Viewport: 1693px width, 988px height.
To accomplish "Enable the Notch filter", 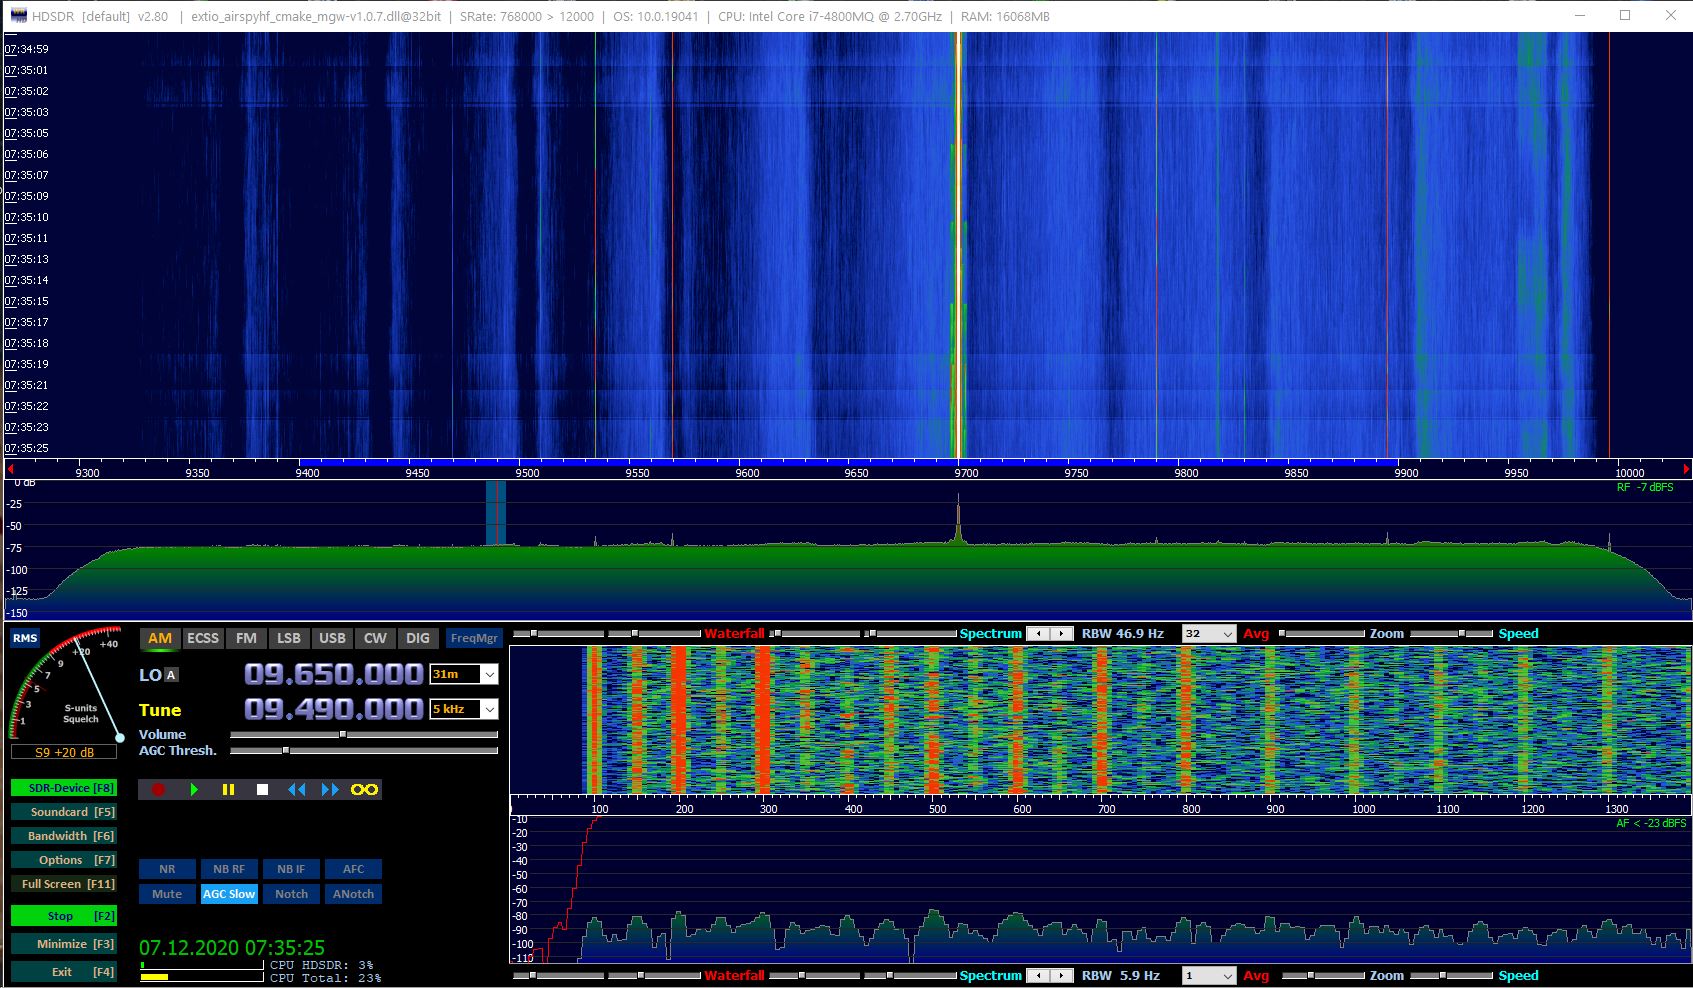I will [291, 894].
